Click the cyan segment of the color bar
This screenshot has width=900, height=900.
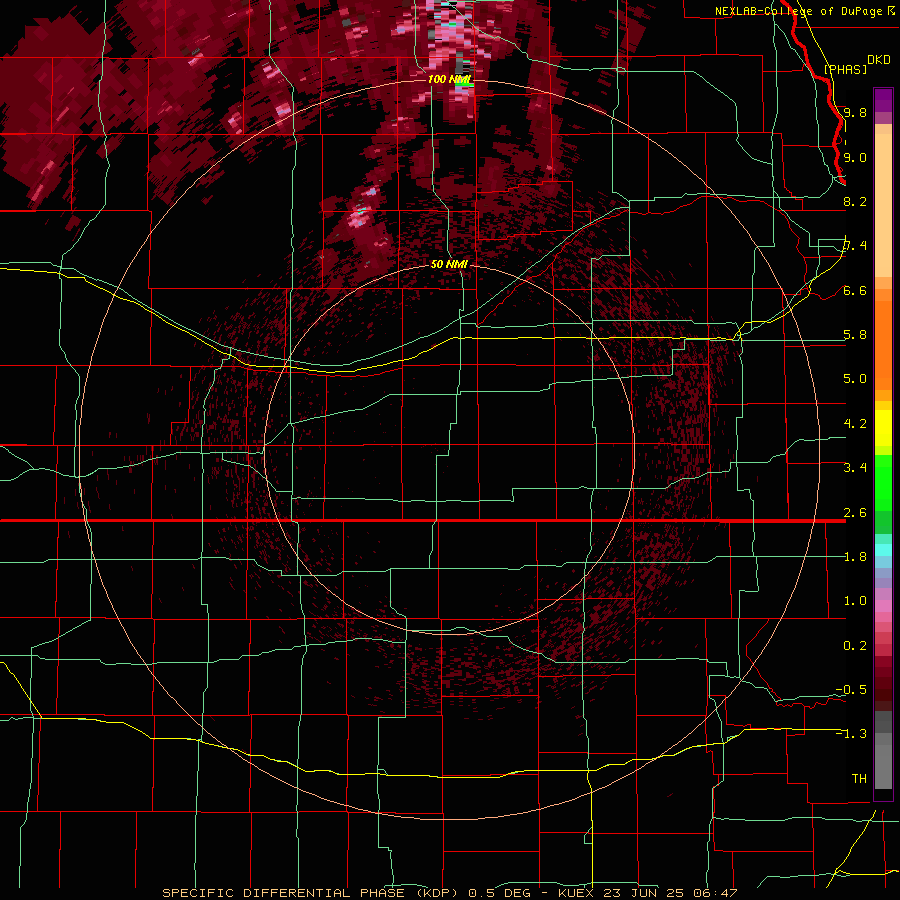883,550
